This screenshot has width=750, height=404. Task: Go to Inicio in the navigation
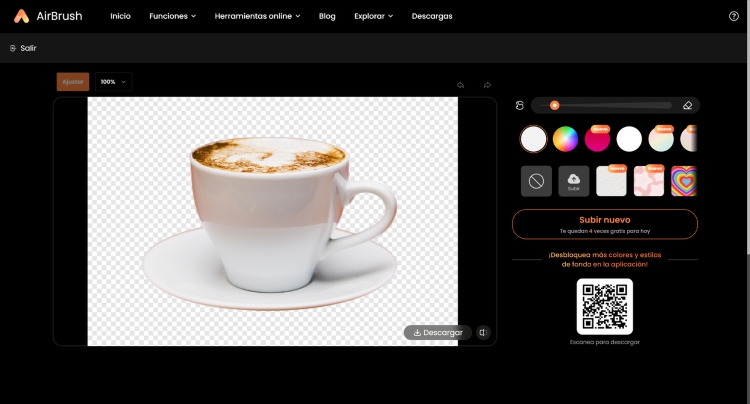(120, 16)
